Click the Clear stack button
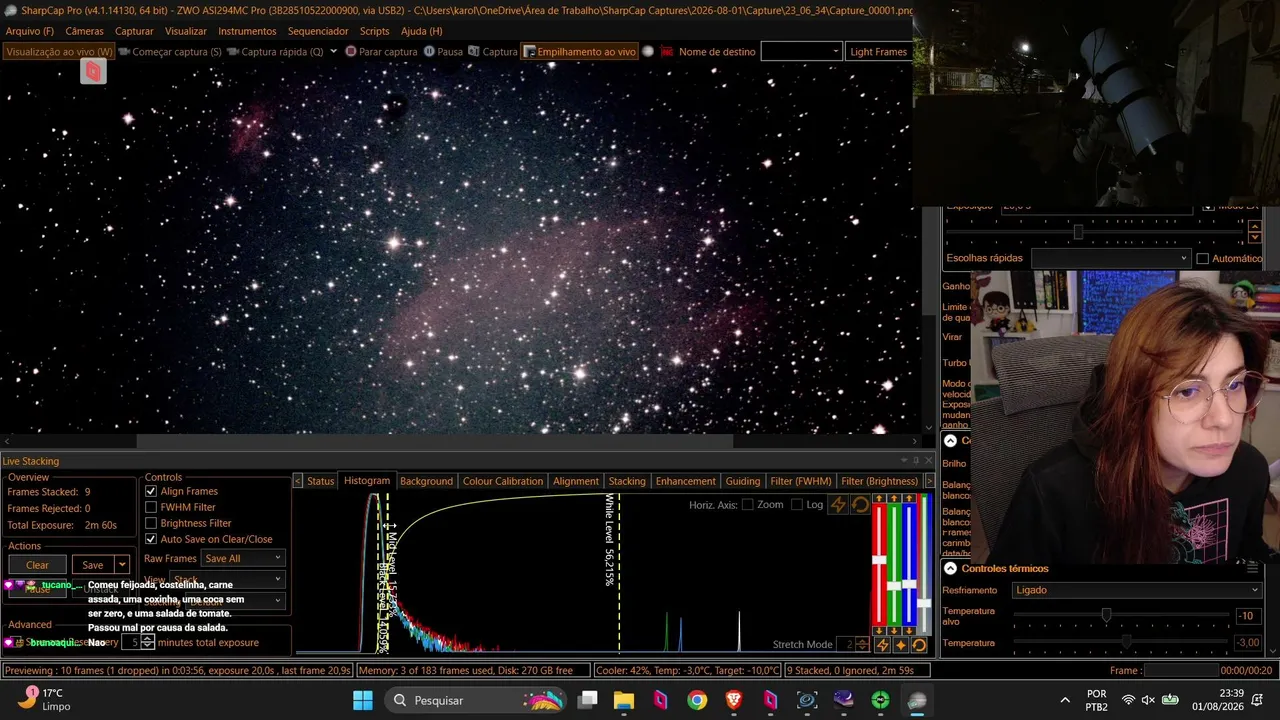 37,565
